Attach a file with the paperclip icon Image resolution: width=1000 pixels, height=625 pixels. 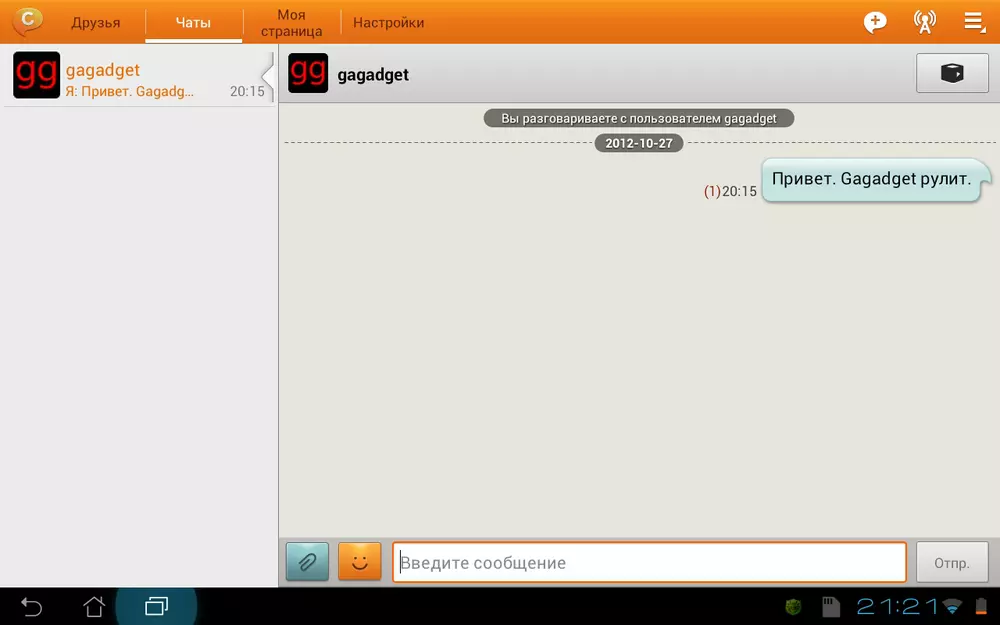click(x=307, y=562)
